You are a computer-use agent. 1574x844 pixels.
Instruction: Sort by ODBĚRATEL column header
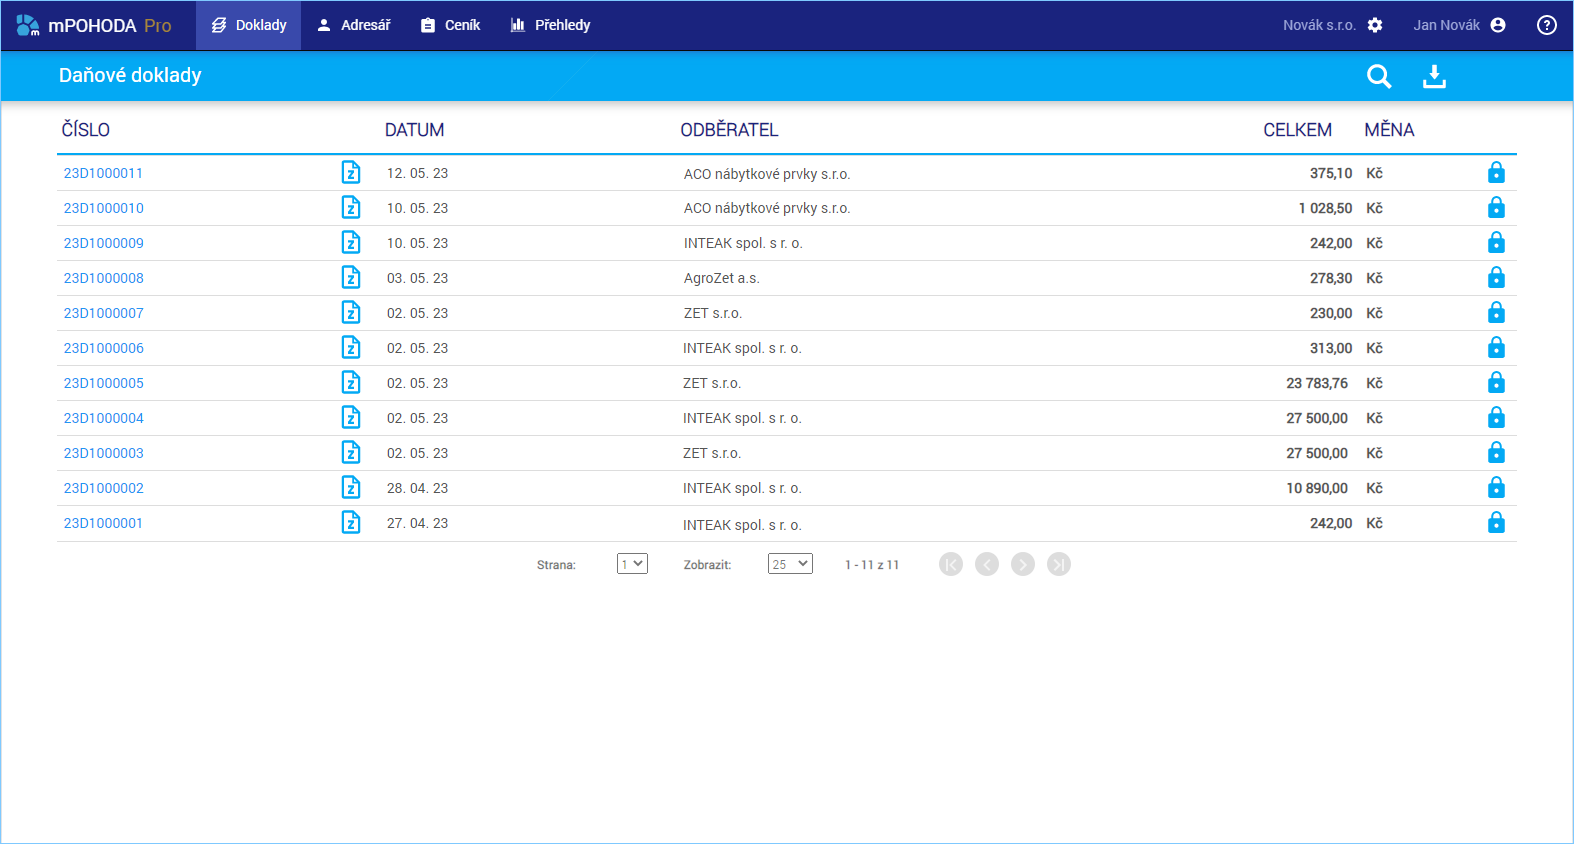tap(729, 130)
